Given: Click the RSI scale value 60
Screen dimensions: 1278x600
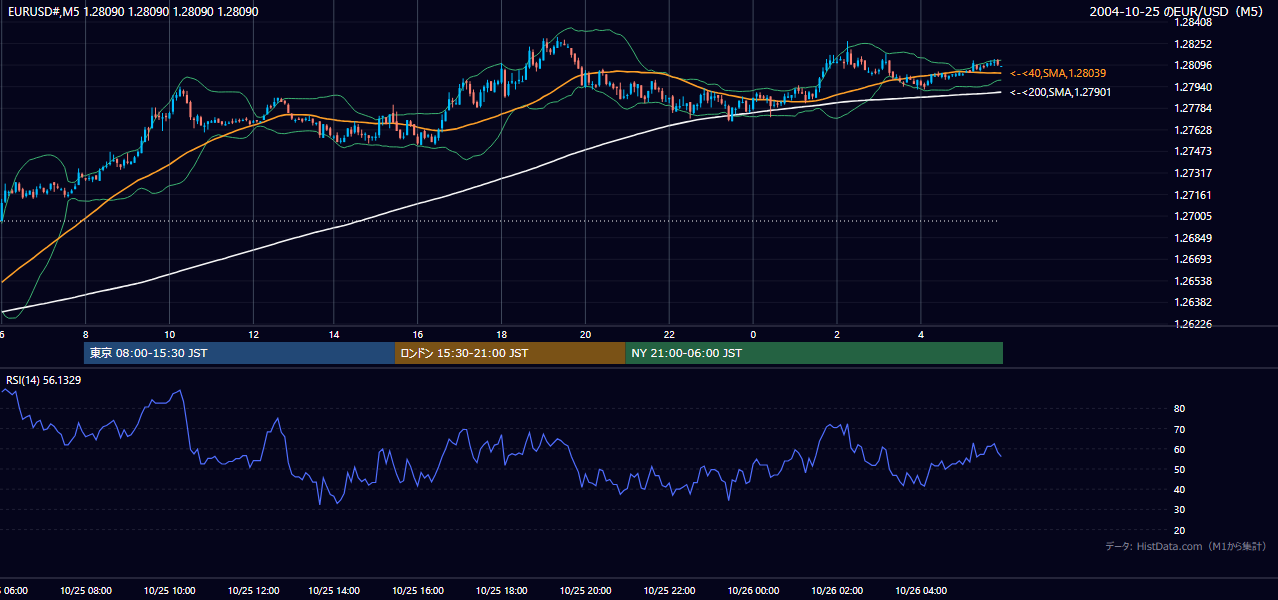Looking at the screenshot, I should point(1180,449).
